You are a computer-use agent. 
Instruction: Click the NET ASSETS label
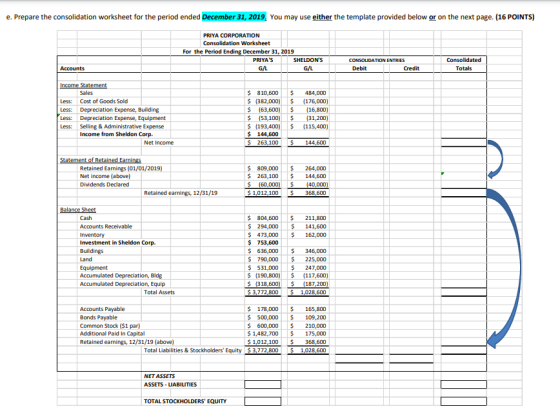159,376
